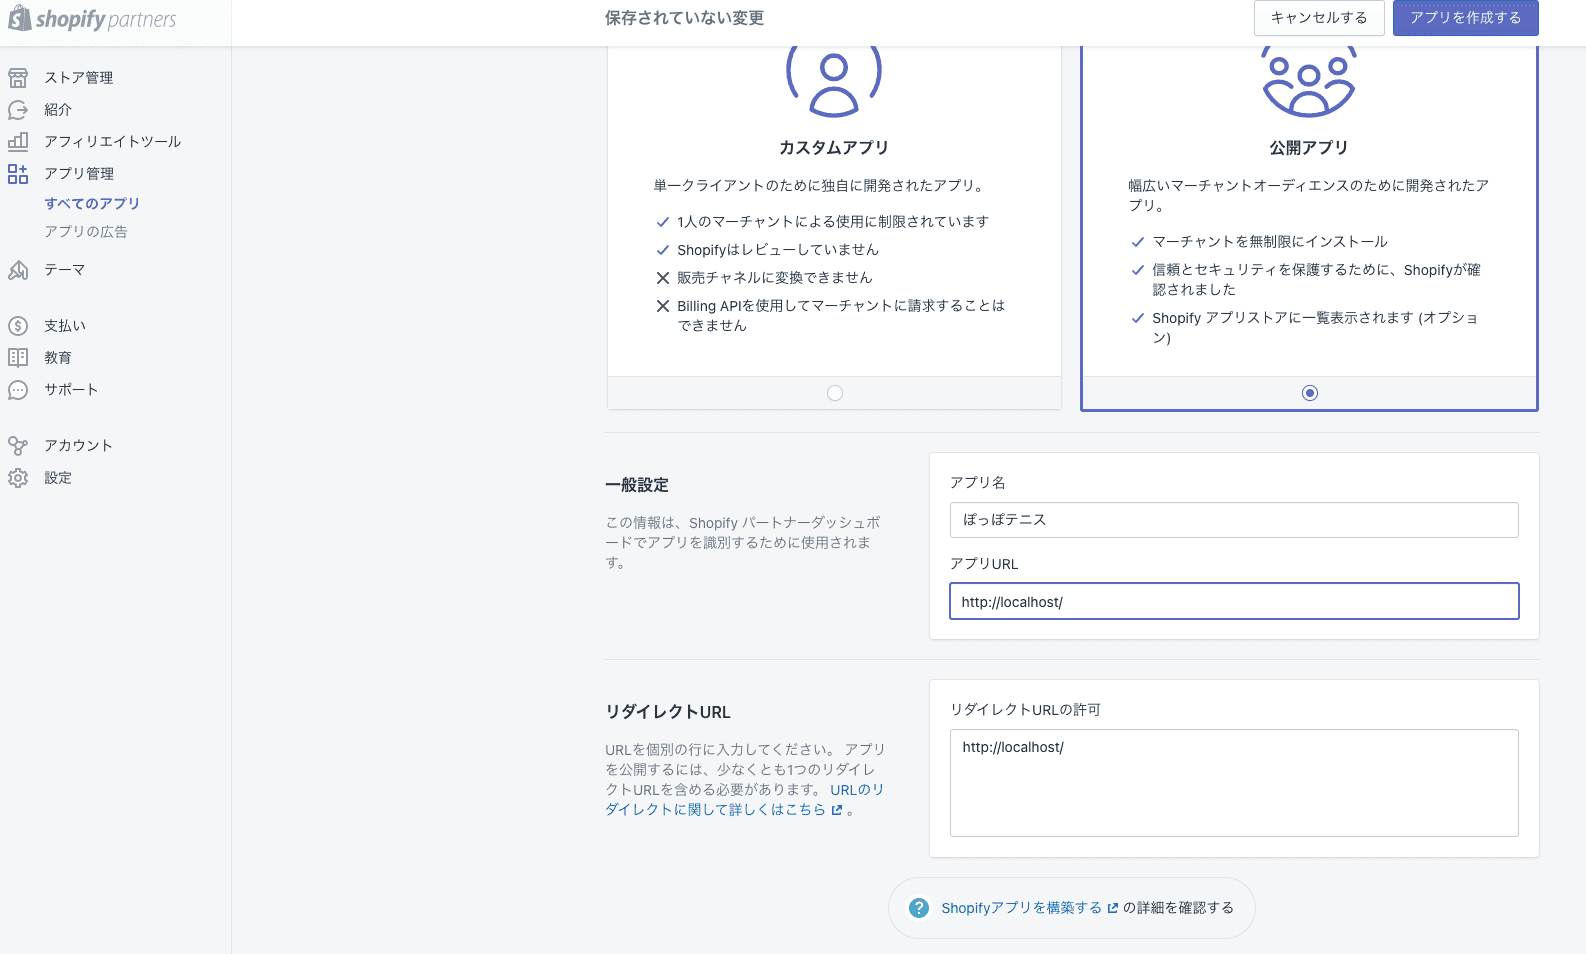Click the 公開アプリ card title
1586x954 pixels.
(x=1309, y=148)
